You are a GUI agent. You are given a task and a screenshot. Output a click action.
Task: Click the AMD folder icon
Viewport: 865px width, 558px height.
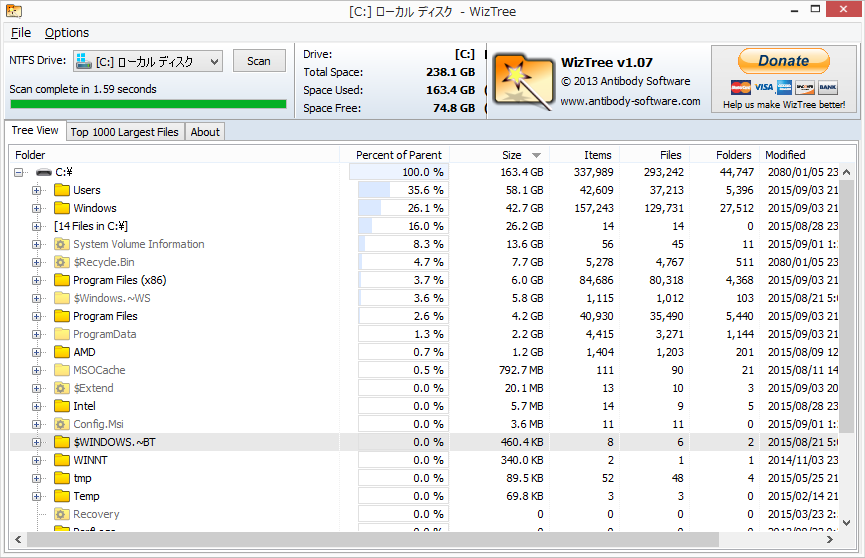pyautogui.click(x=62, y=352)
